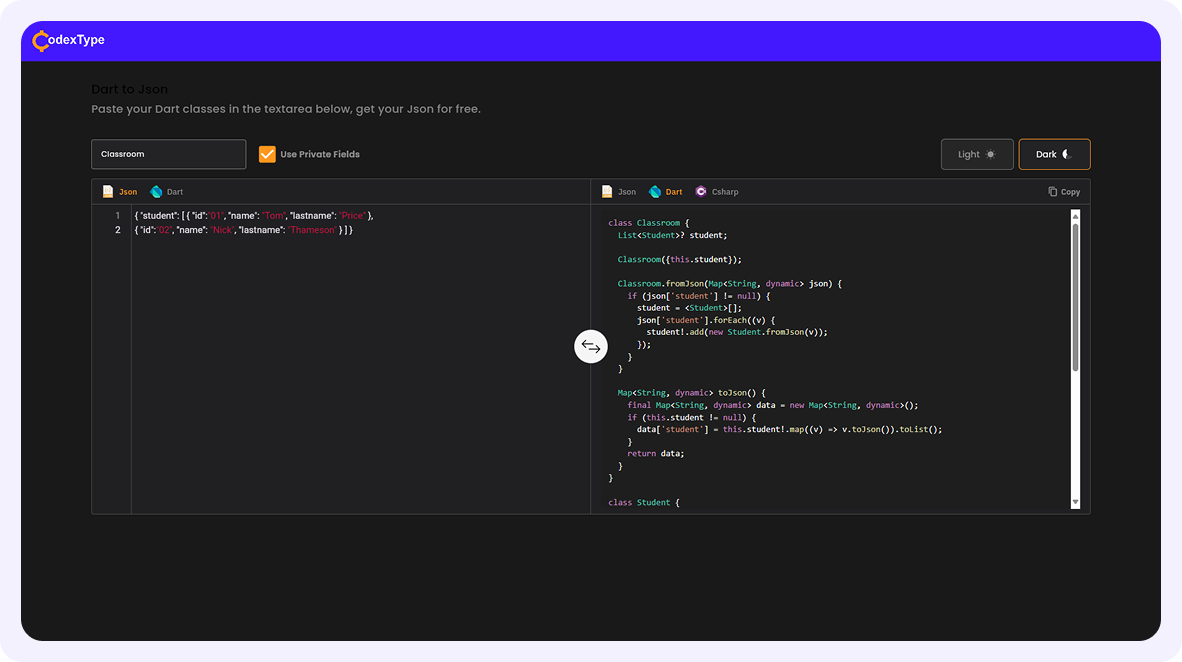Click the 'return data;' line
The image size is (1182, 662).
[x=656, y=454]
